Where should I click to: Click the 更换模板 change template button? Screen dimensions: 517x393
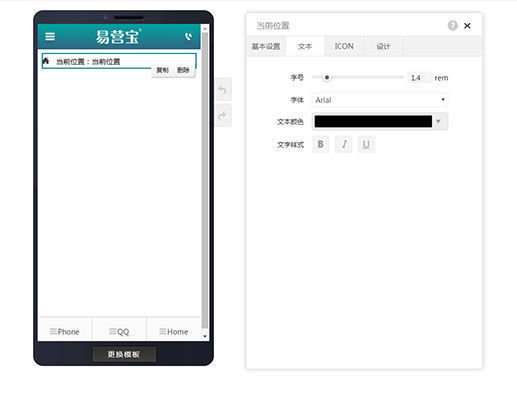click(x=124, y=354)
